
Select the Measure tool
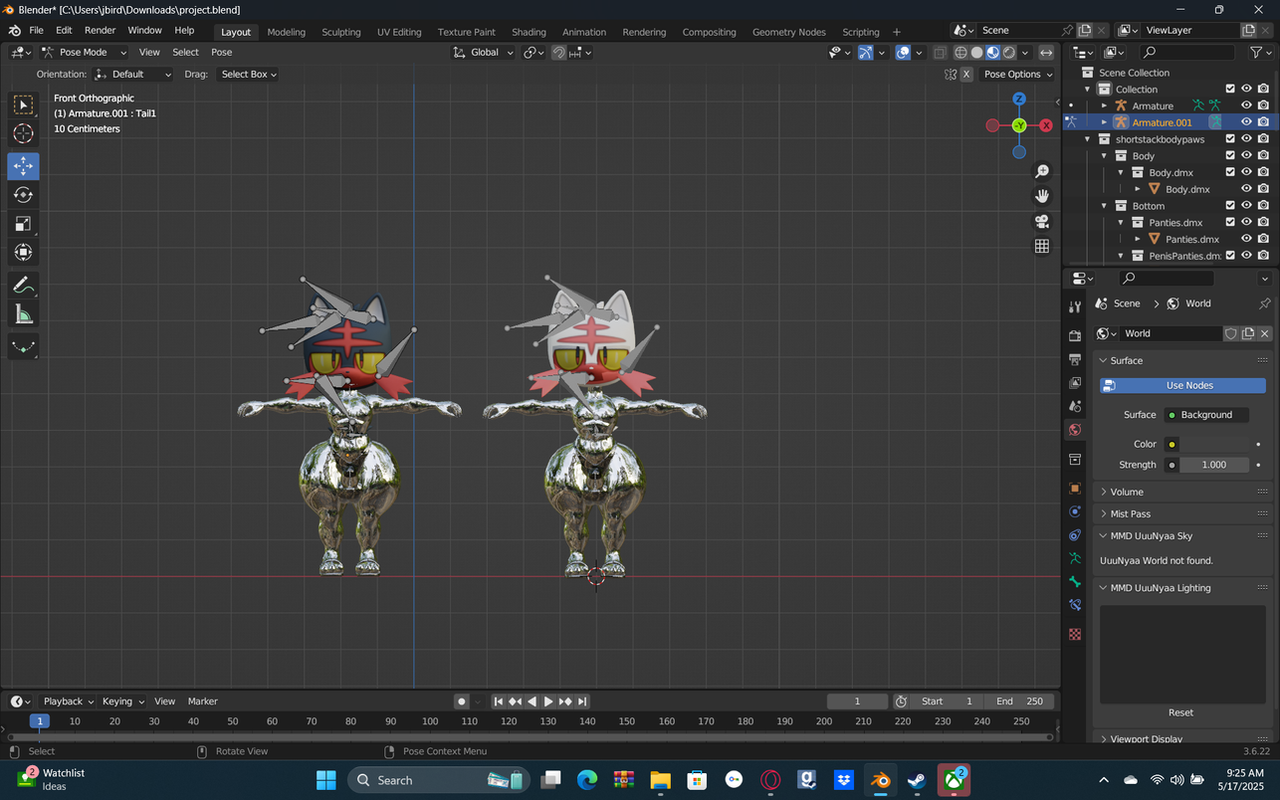point(23,315)
